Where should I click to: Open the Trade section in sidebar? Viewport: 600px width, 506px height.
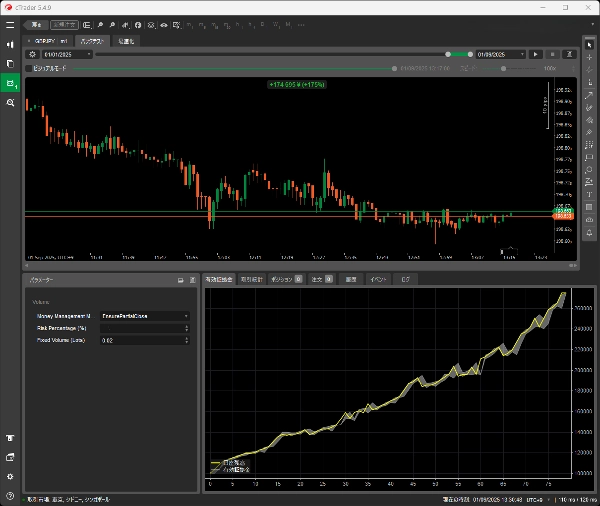pos(10,45)
